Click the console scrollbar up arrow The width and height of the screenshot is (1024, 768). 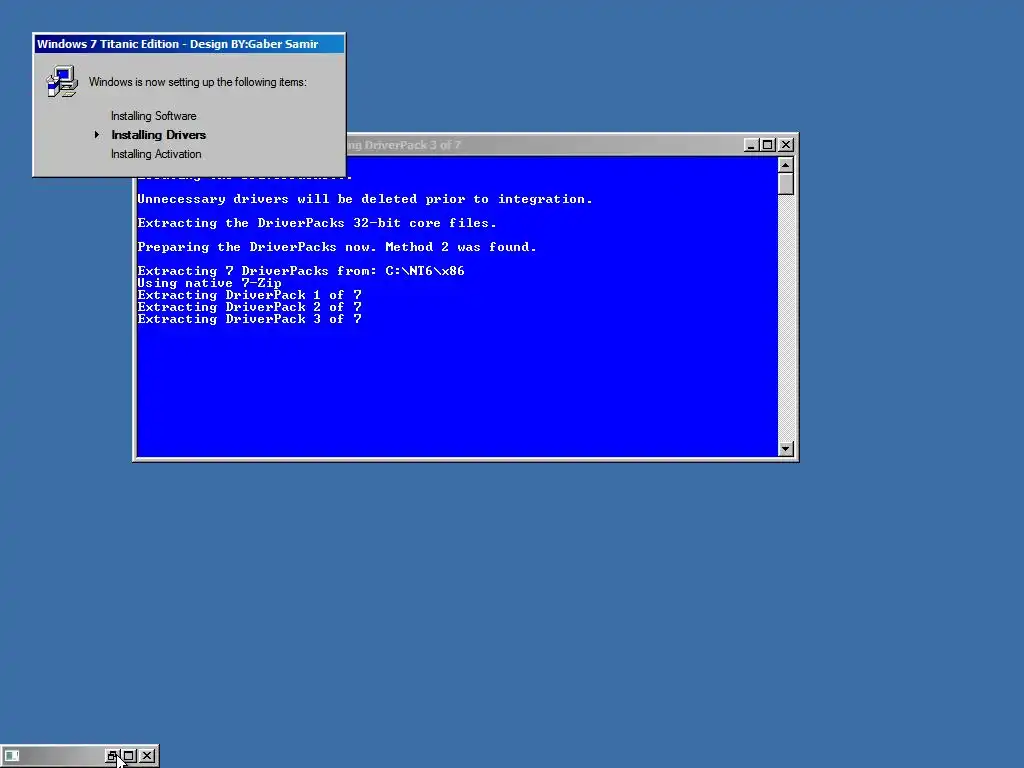tap(786, 165)
